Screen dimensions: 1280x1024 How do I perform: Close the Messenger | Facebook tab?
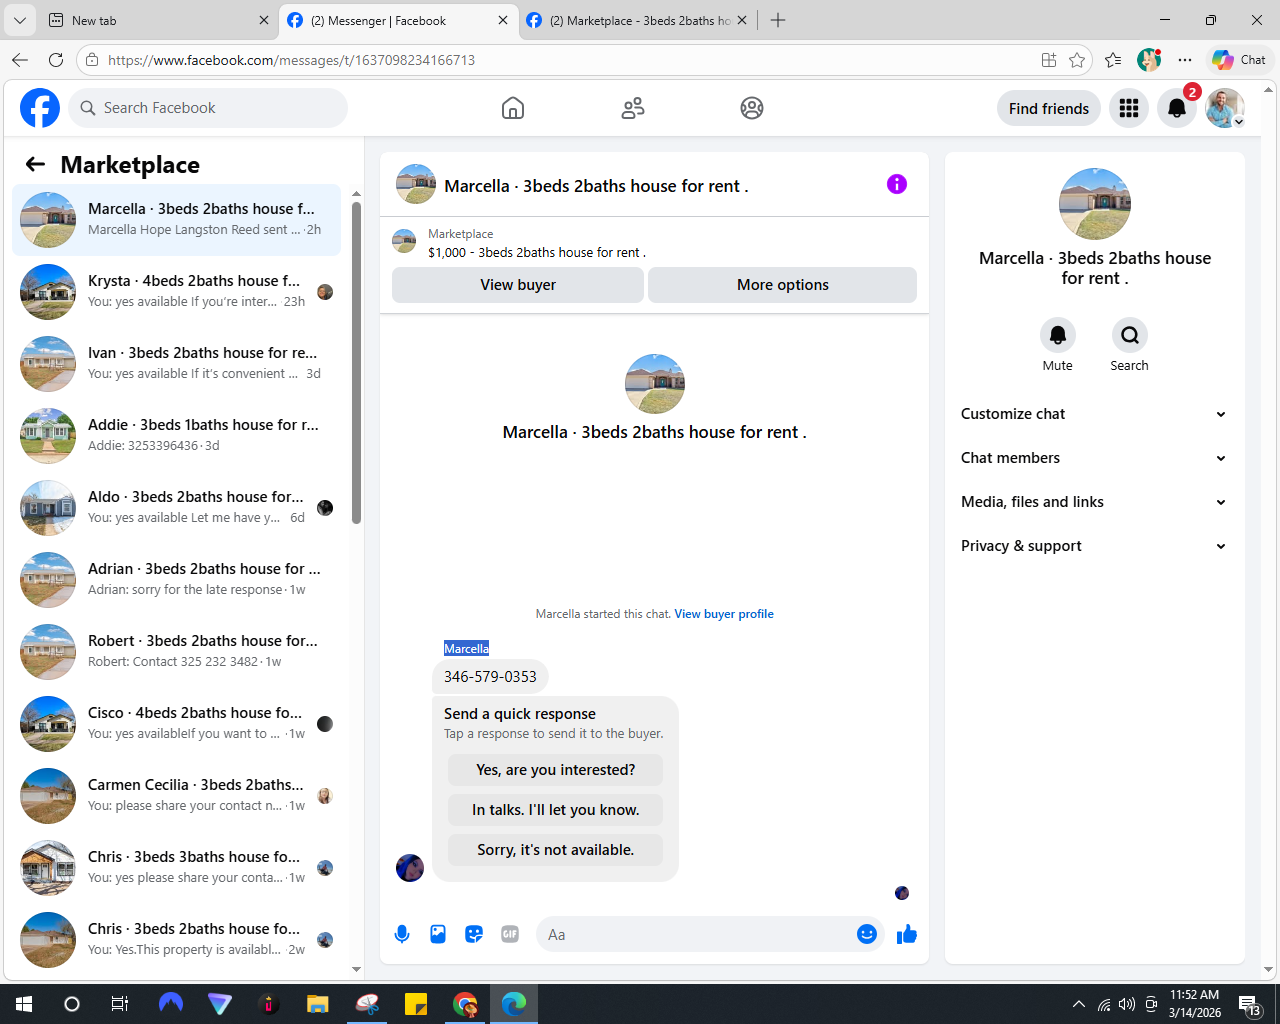click(x=503, y=20)
